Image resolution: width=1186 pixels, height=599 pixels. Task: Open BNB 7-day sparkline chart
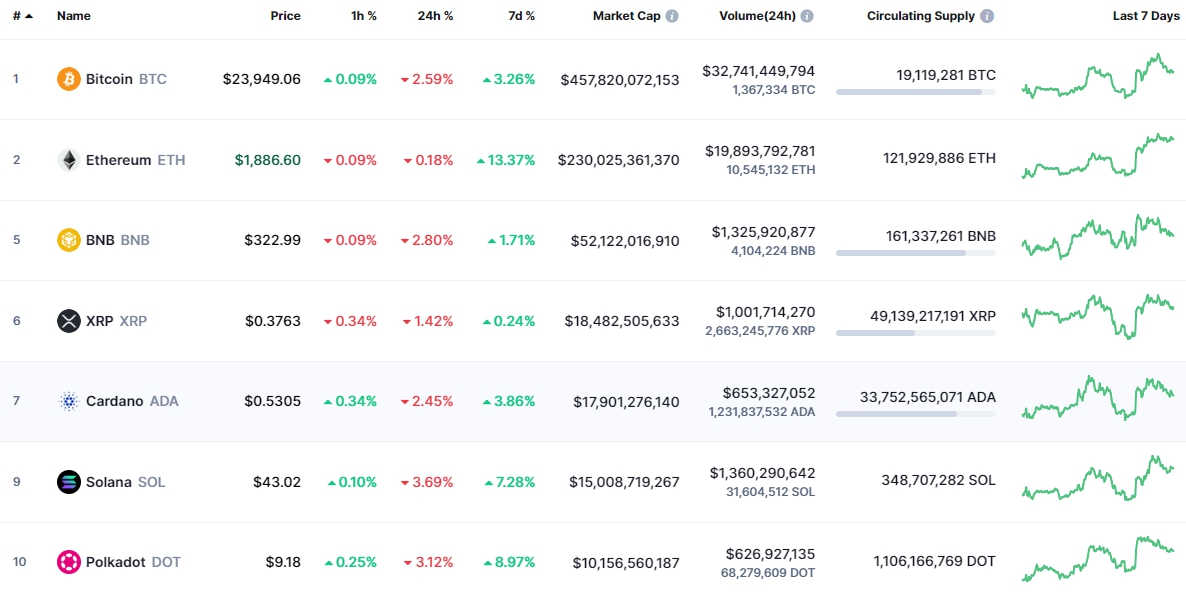click(x=1098, y=237)
